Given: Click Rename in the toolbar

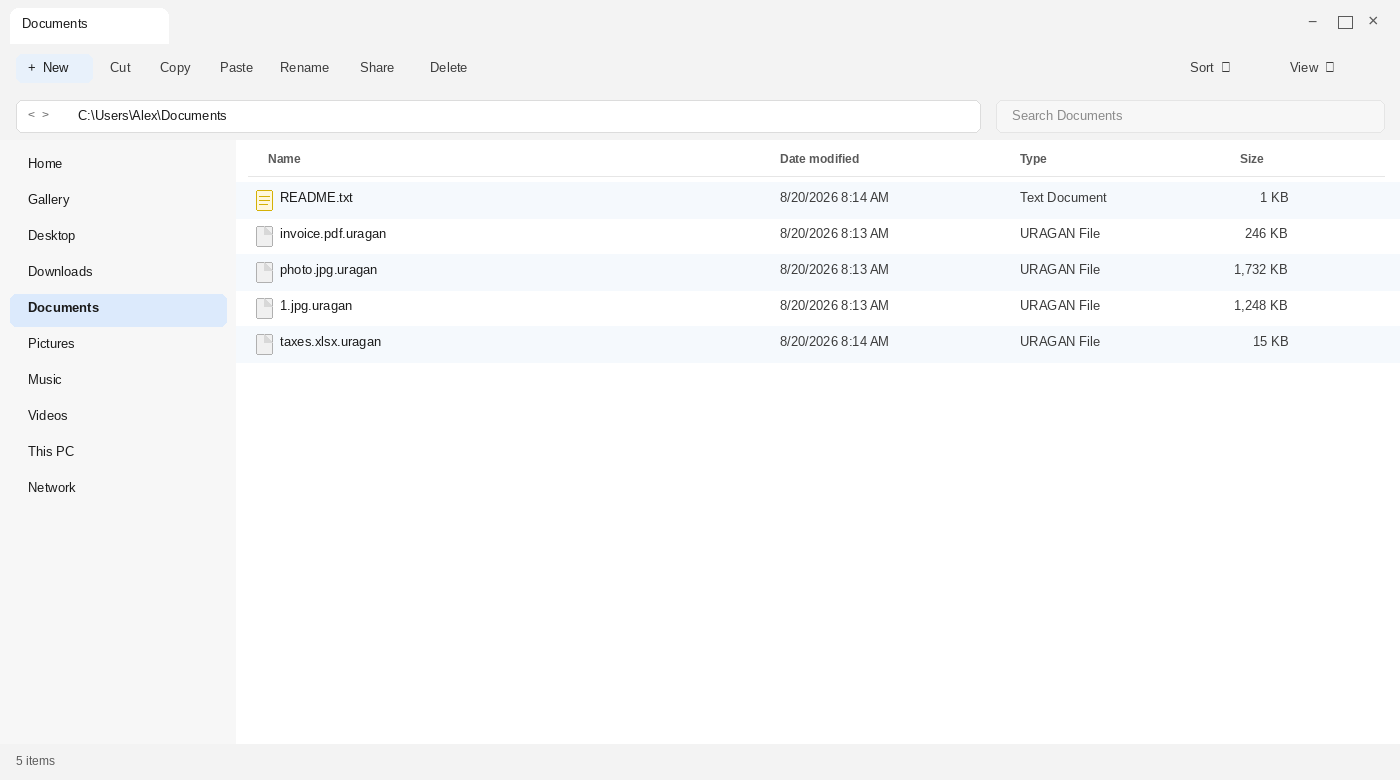Looking at the screenshot, I should [304, 68].
